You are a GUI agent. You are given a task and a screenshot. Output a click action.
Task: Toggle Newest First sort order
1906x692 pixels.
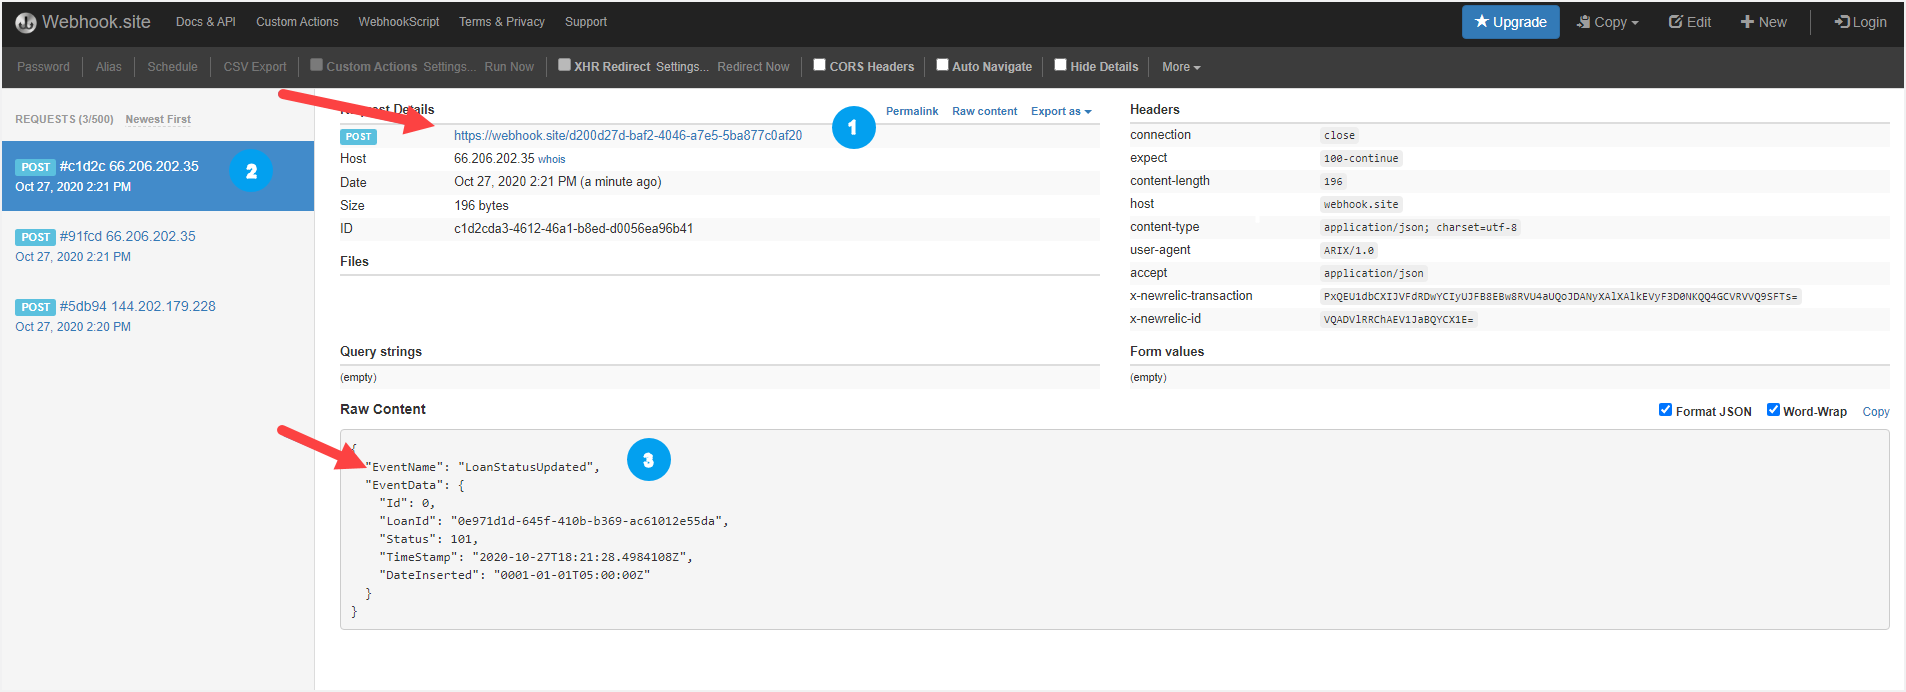[x=158, y=119]
